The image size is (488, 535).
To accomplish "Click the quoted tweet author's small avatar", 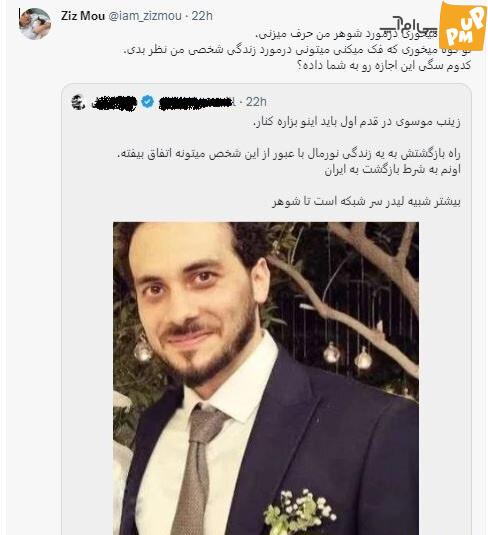I will point(78,102).
